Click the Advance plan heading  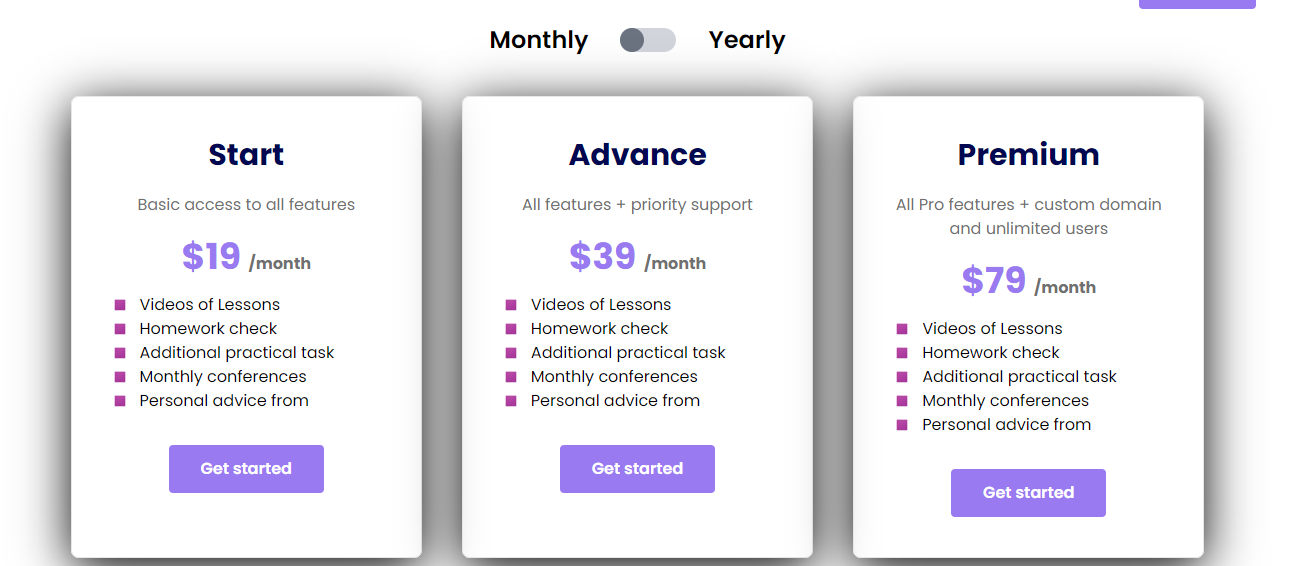coord(637,155)
